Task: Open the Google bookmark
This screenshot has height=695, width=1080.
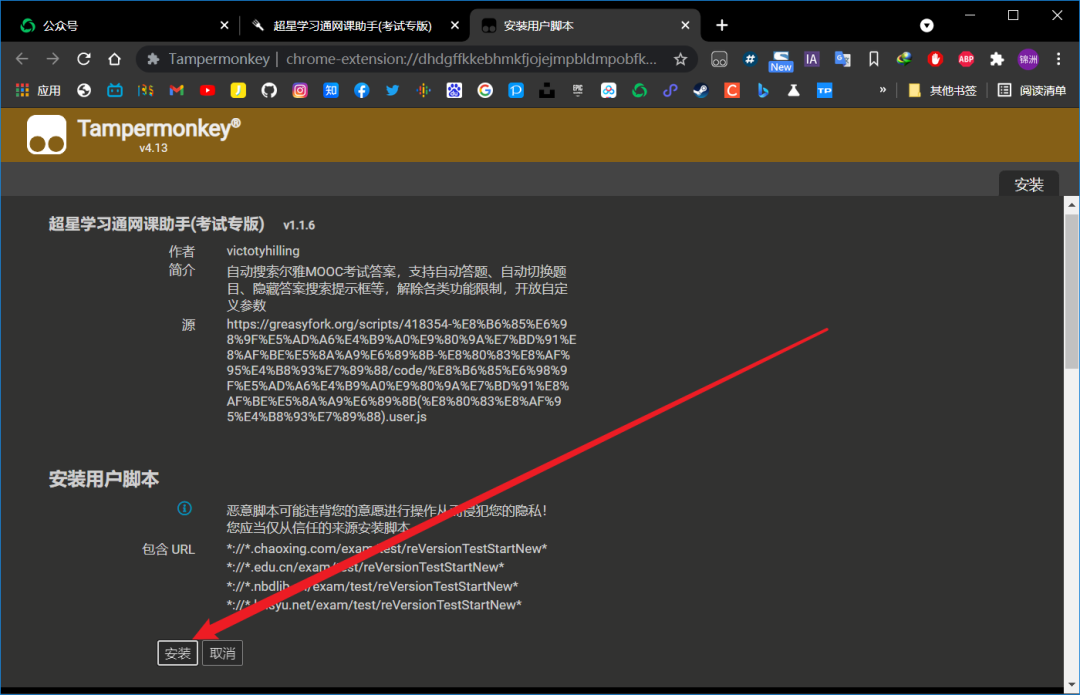Action: (x=485, y=90)
